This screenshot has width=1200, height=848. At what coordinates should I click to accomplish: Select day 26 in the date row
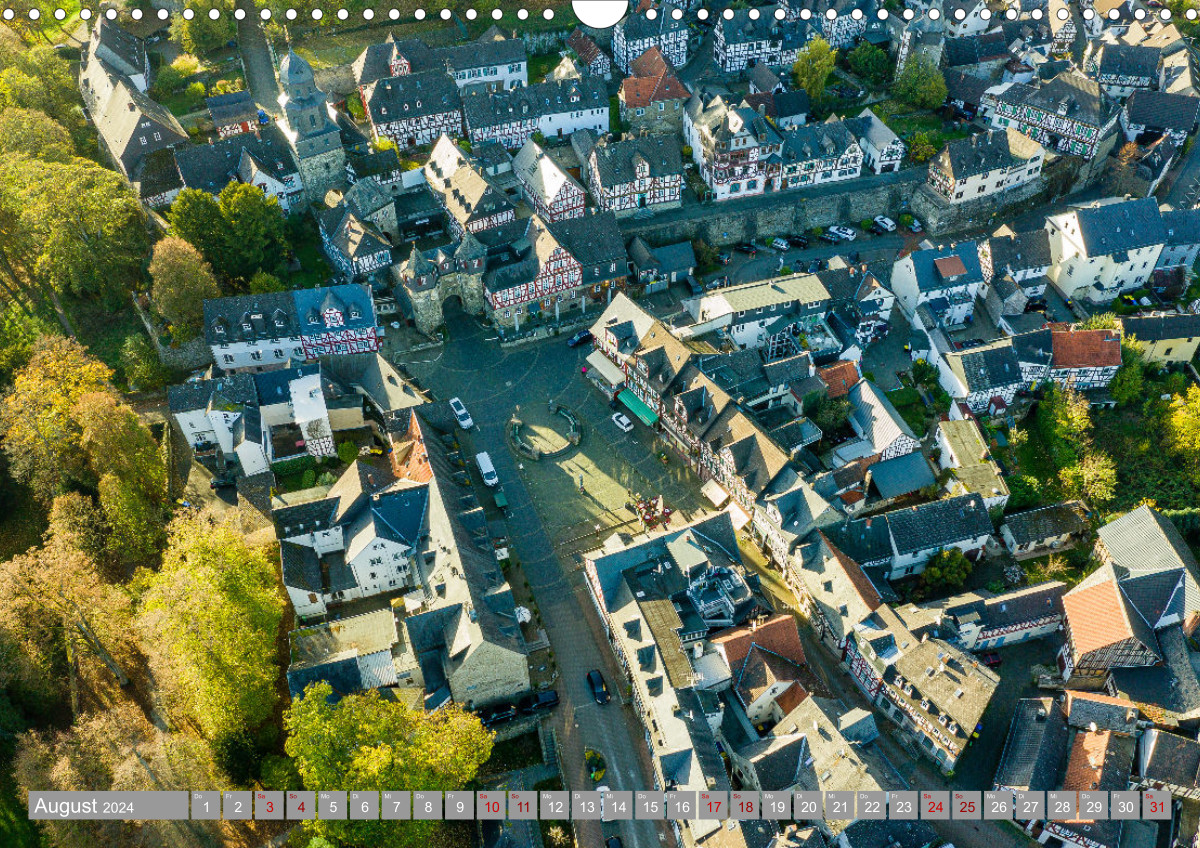pos(999,806)
